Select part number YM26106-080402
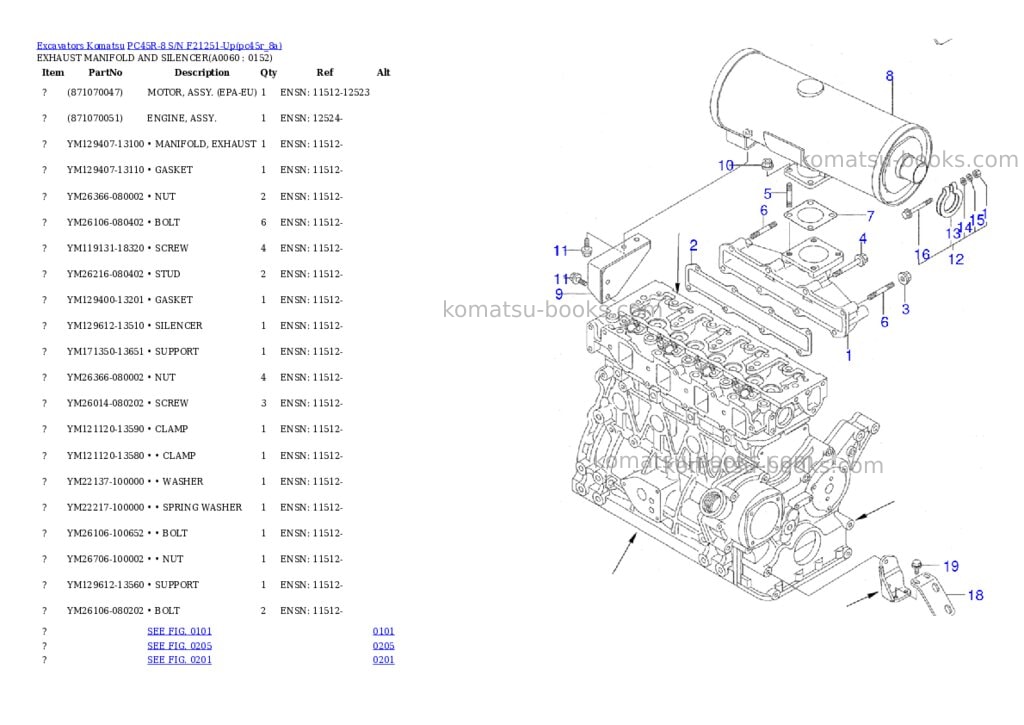Screen dimensions: 1024x725 105,222
